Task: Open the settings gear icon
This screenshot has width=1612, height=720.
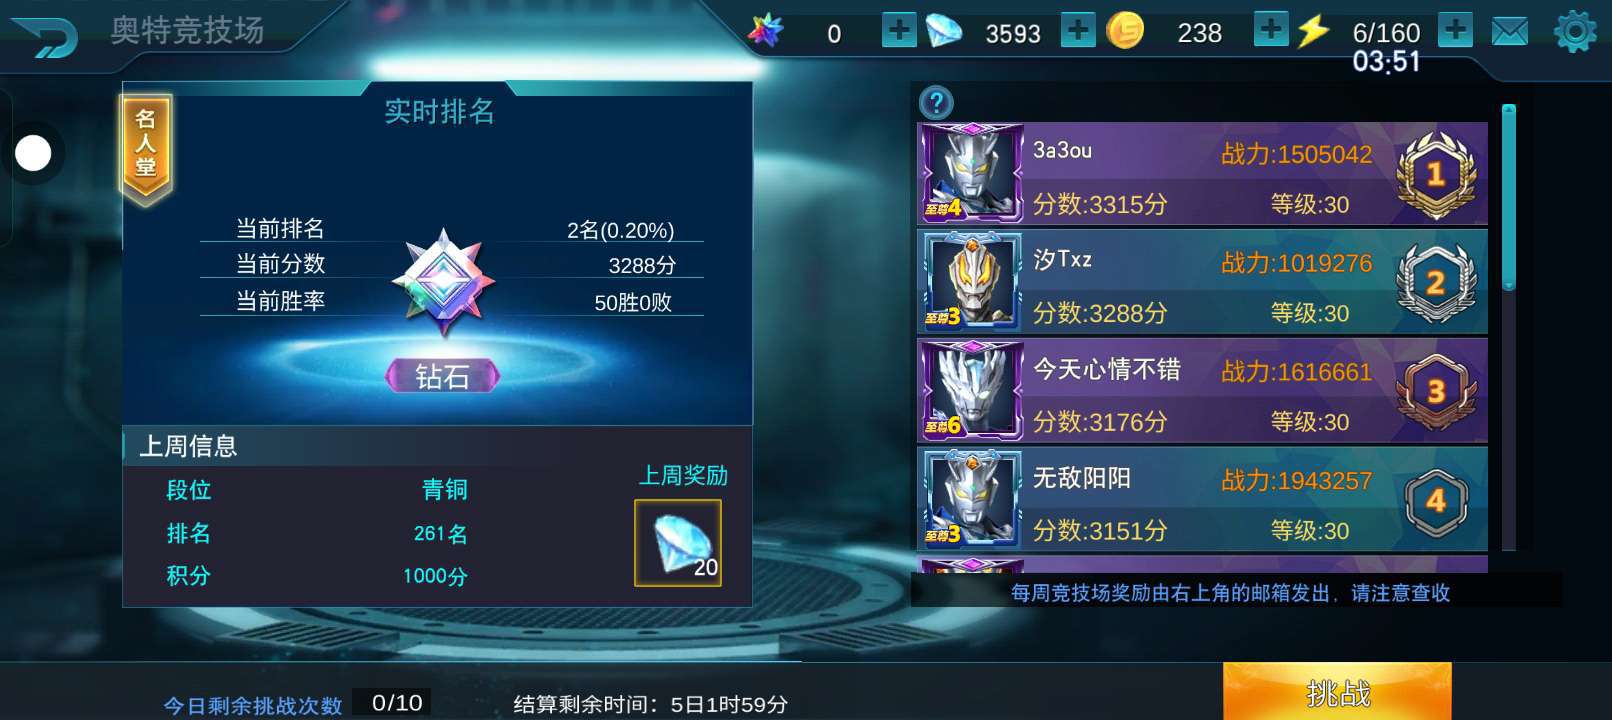Action: tap(1575, 31)
